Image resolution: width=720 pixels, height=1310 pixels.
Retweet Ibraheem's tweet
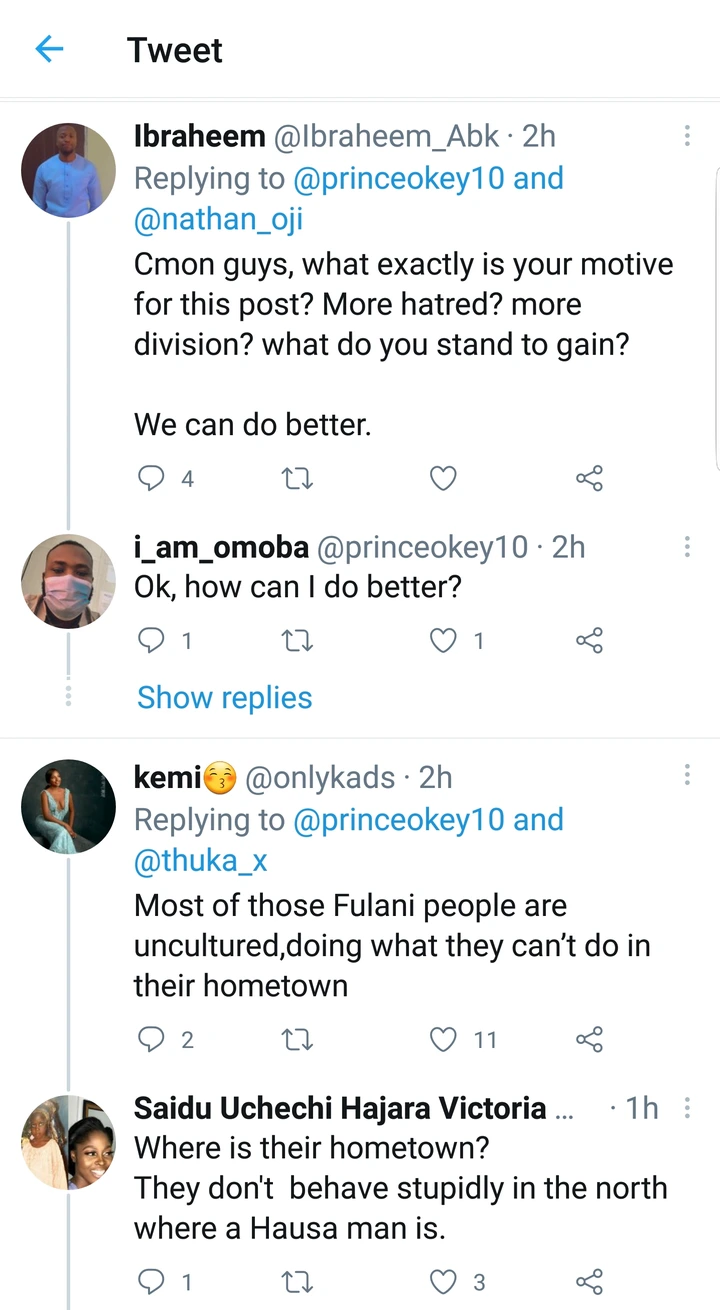298,479
